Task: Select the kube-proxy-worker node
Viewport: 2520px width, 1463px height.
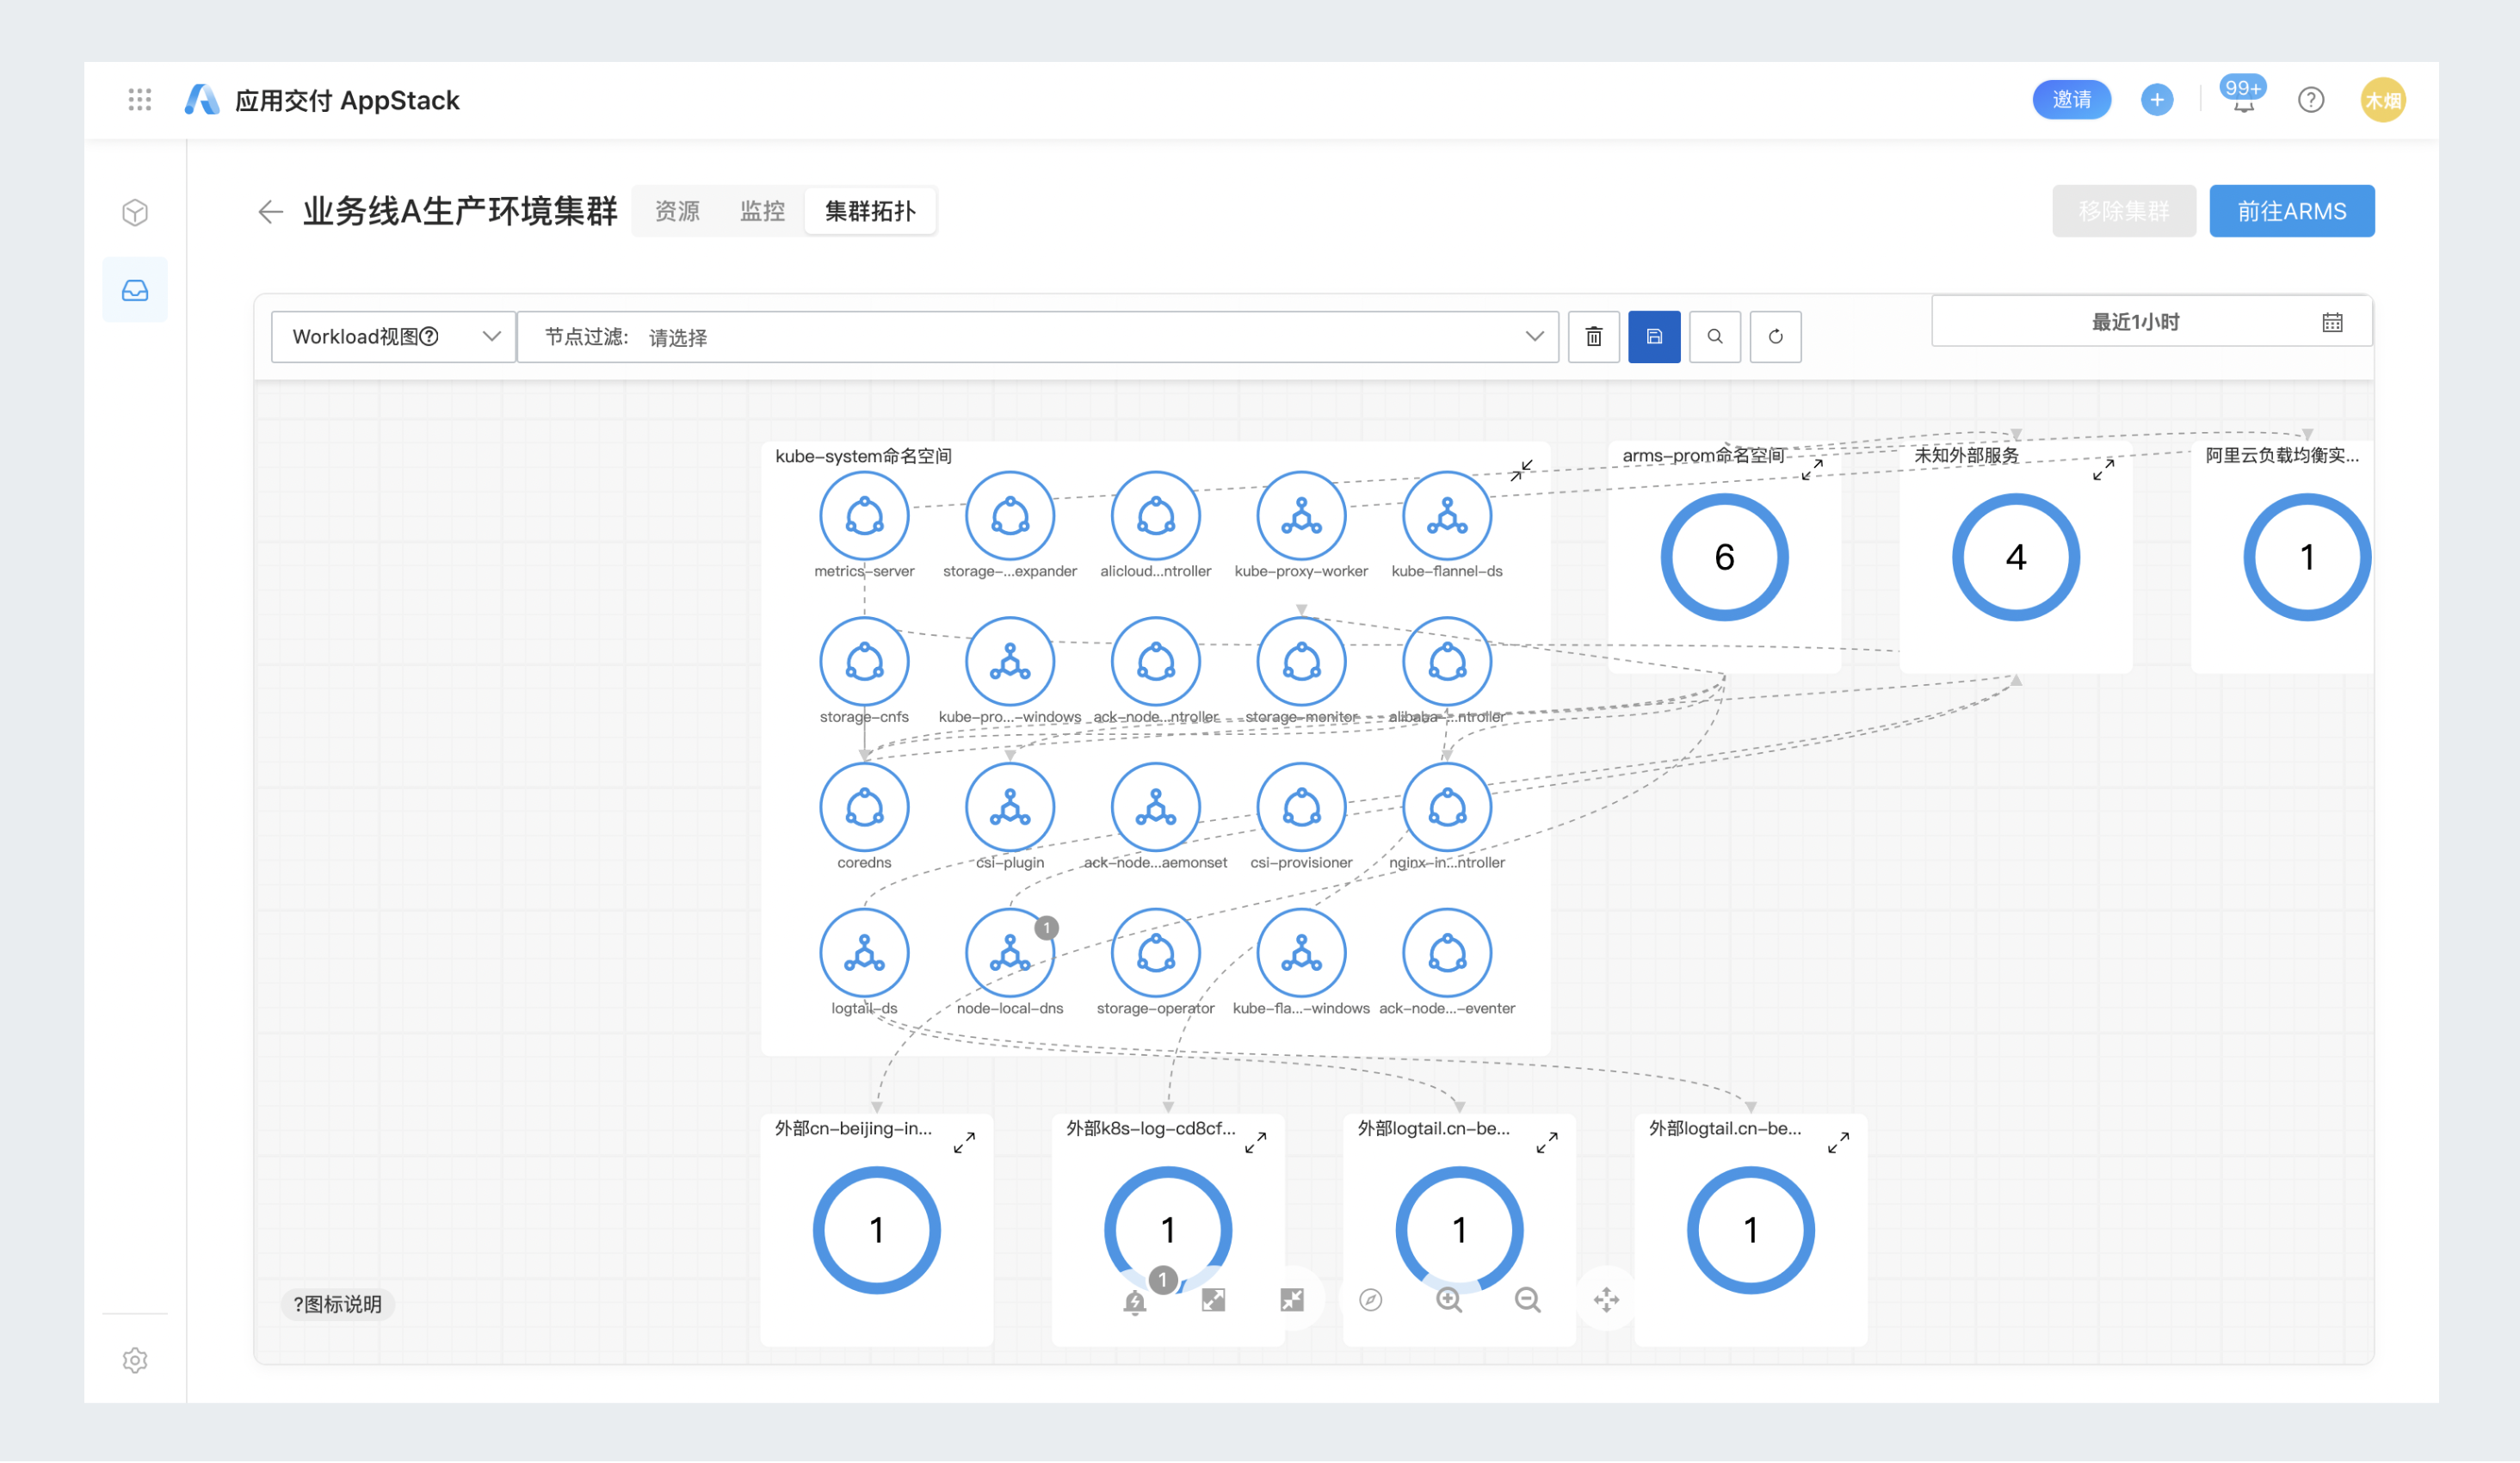Action: pos(1301,517)
